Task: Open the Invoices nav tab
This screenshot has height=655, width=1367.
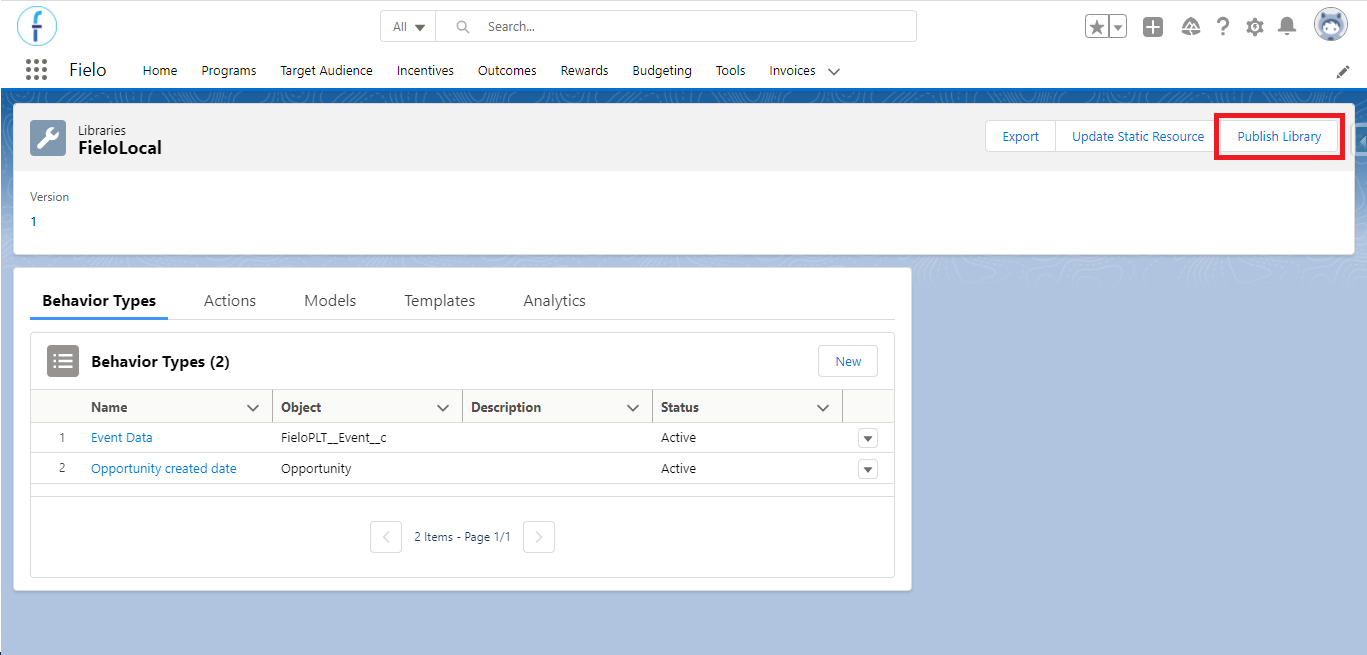Action: (792, 71)
